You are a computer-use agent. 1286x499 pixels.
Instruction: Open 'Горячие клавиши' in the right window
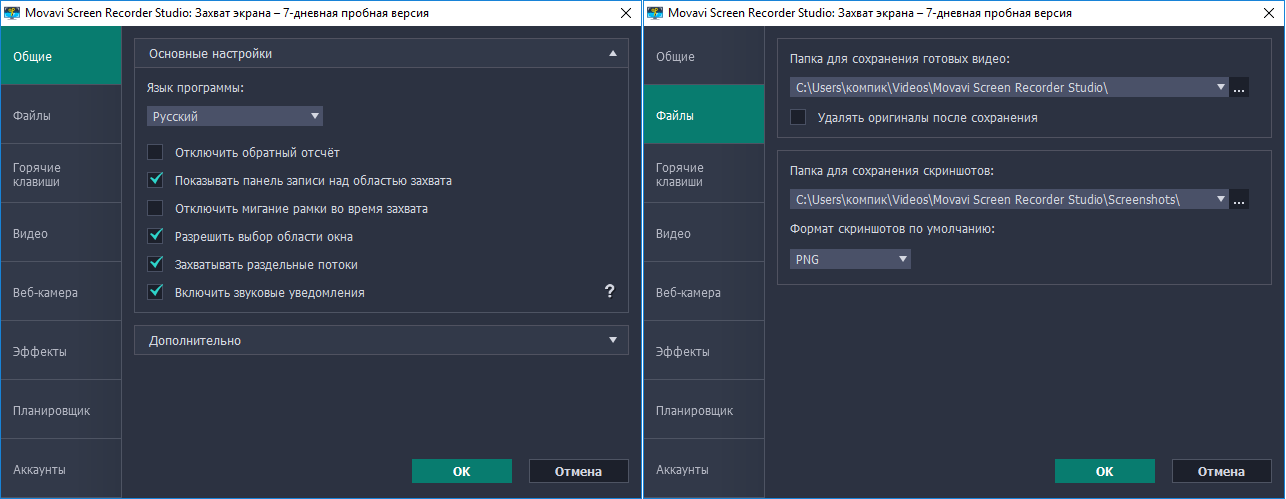point(704,174)
